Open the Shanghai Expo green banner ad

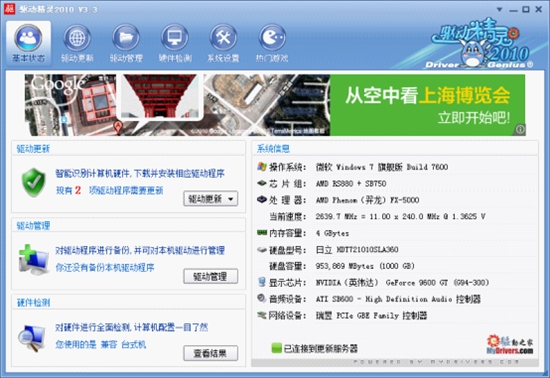click(x=428, y=105)
